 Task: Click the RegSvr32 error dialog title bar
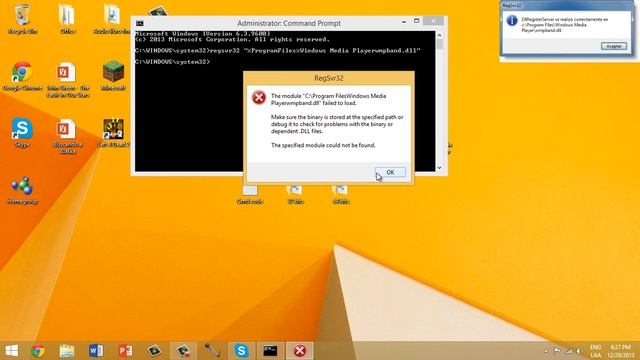click(329, 78)
